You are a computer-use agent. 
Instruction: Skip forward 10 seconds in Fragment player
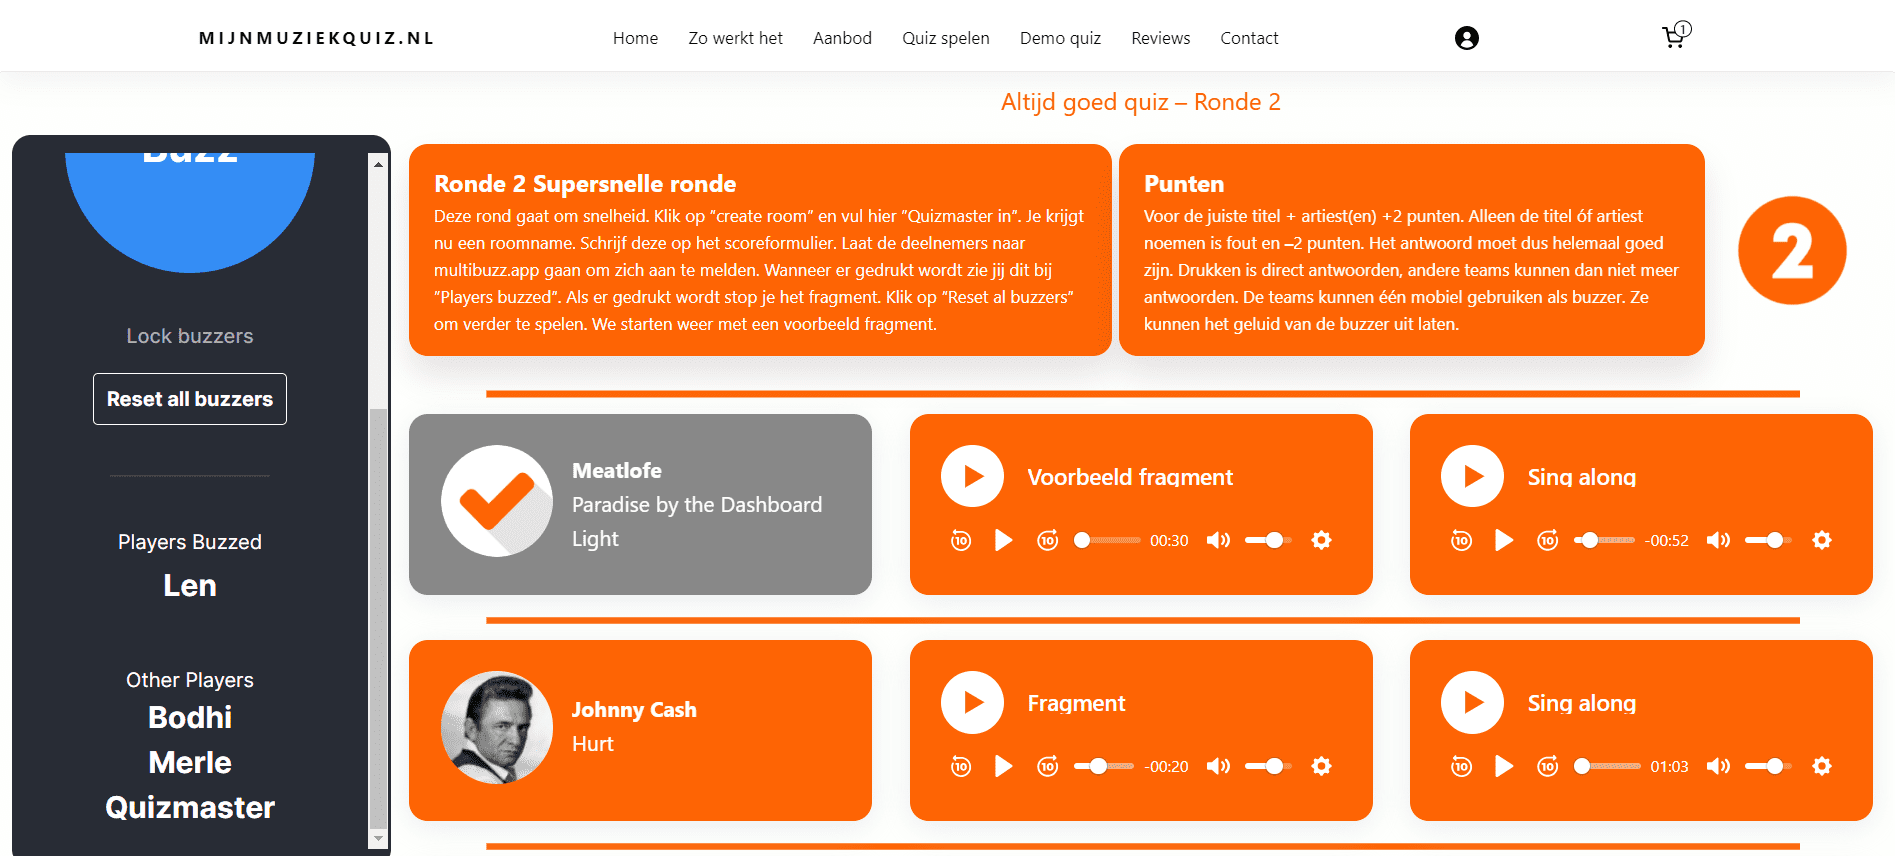point(1047,767)
